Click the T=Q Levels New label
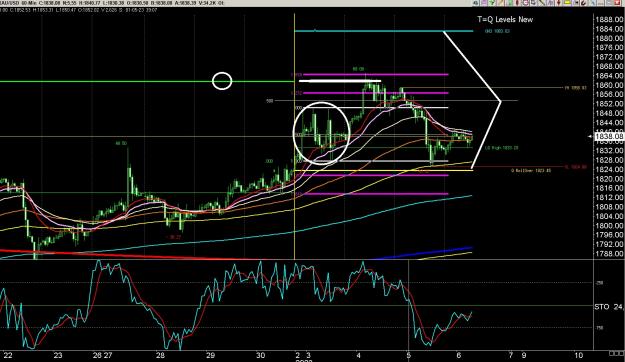This screenshot has height=362, width=625. 505,19
